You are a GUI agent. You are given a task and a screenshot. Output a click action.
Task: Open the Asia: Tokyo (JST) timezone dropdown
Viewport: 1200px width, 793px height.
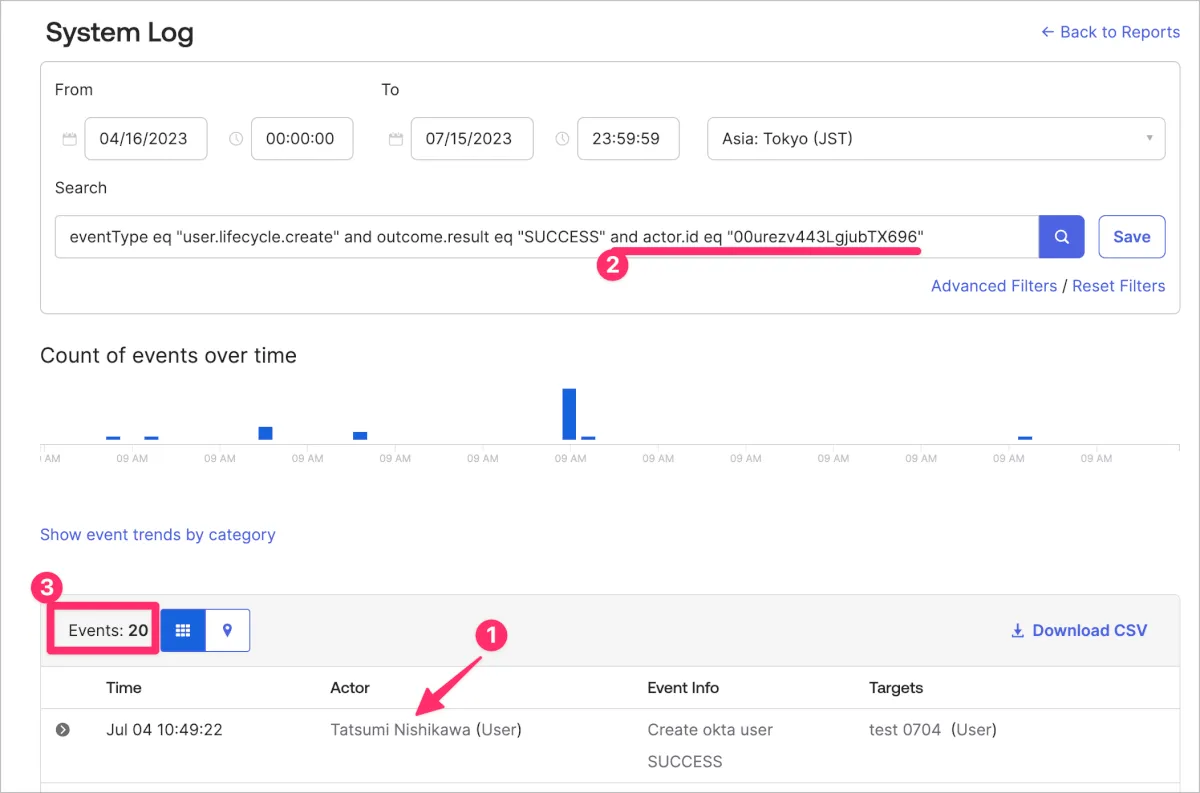pyautogui.click(x=935, y=139)
